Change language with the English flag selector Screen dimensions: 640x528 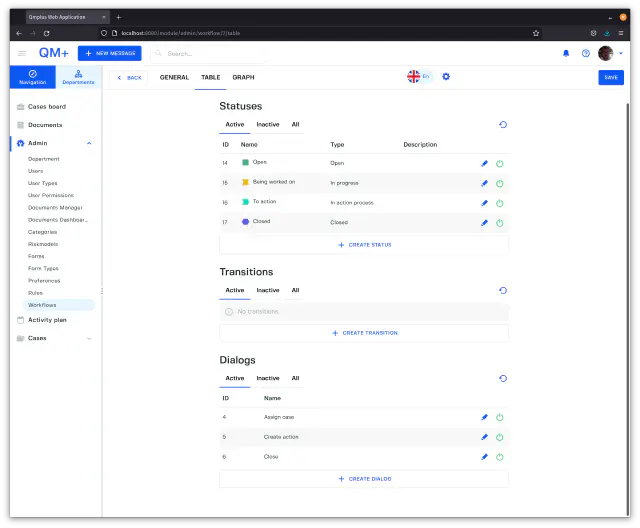(x=419, y=76)
